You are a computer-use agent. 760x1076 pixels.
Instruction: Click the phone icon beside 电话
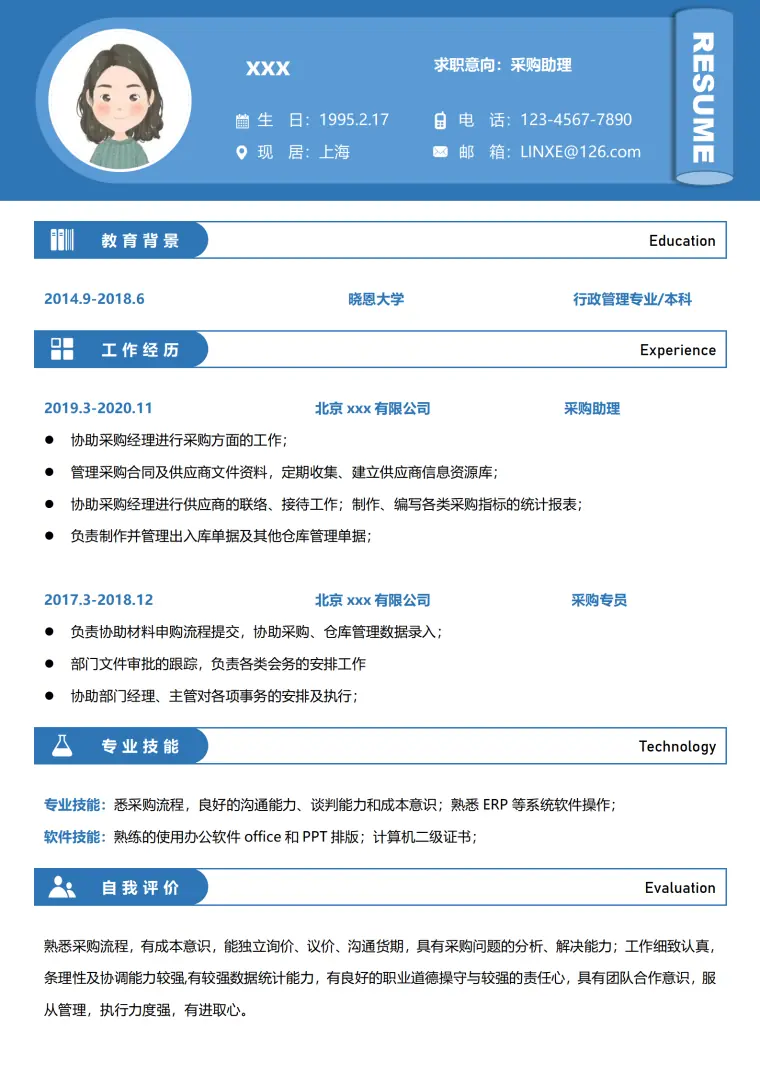[x=440, y=121]
